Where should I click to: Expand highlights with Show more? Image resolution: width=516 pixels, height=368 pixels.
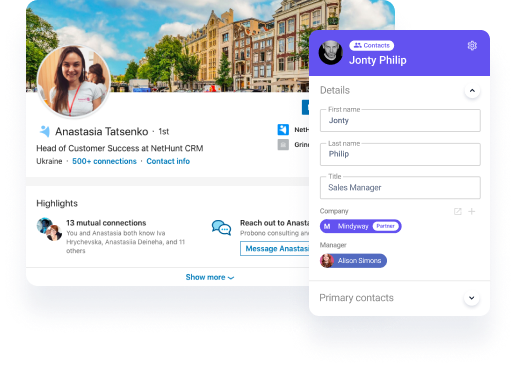coord(210,277)
